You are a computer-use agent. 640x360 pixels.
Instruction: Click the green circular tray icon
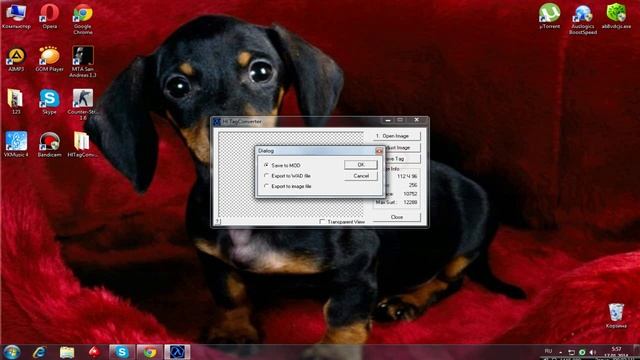pos(582,352)
